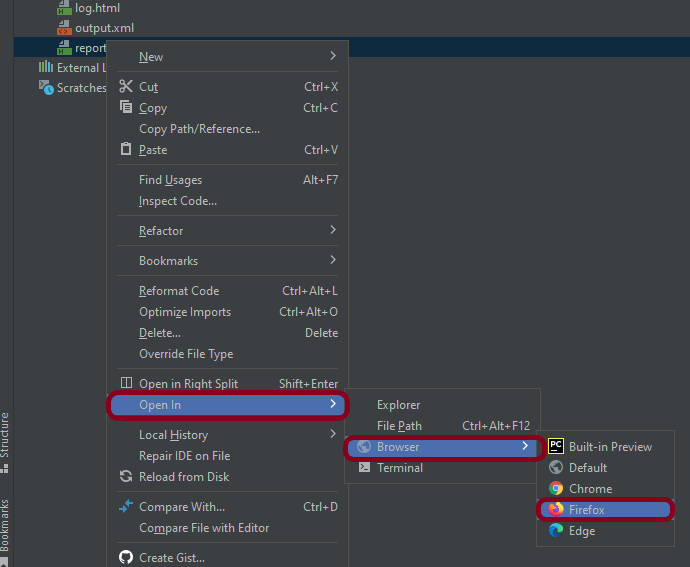Screen dimensions: 690x567
Task: Click the GitHub Create Gist icon
Action: 126,558
